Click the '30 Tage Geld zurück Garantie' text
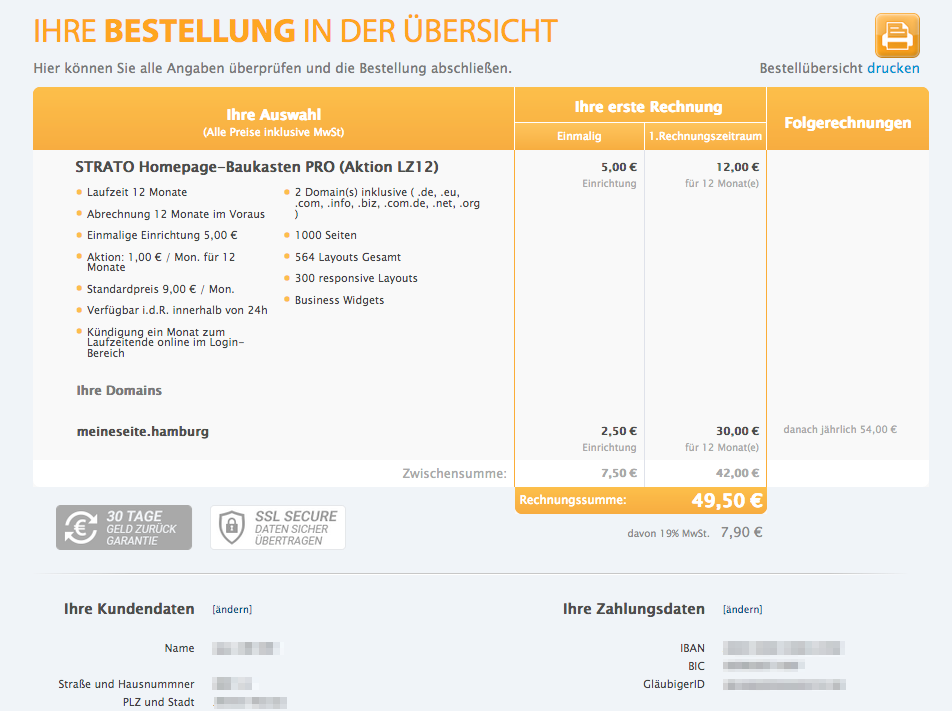 pos(140,527)
